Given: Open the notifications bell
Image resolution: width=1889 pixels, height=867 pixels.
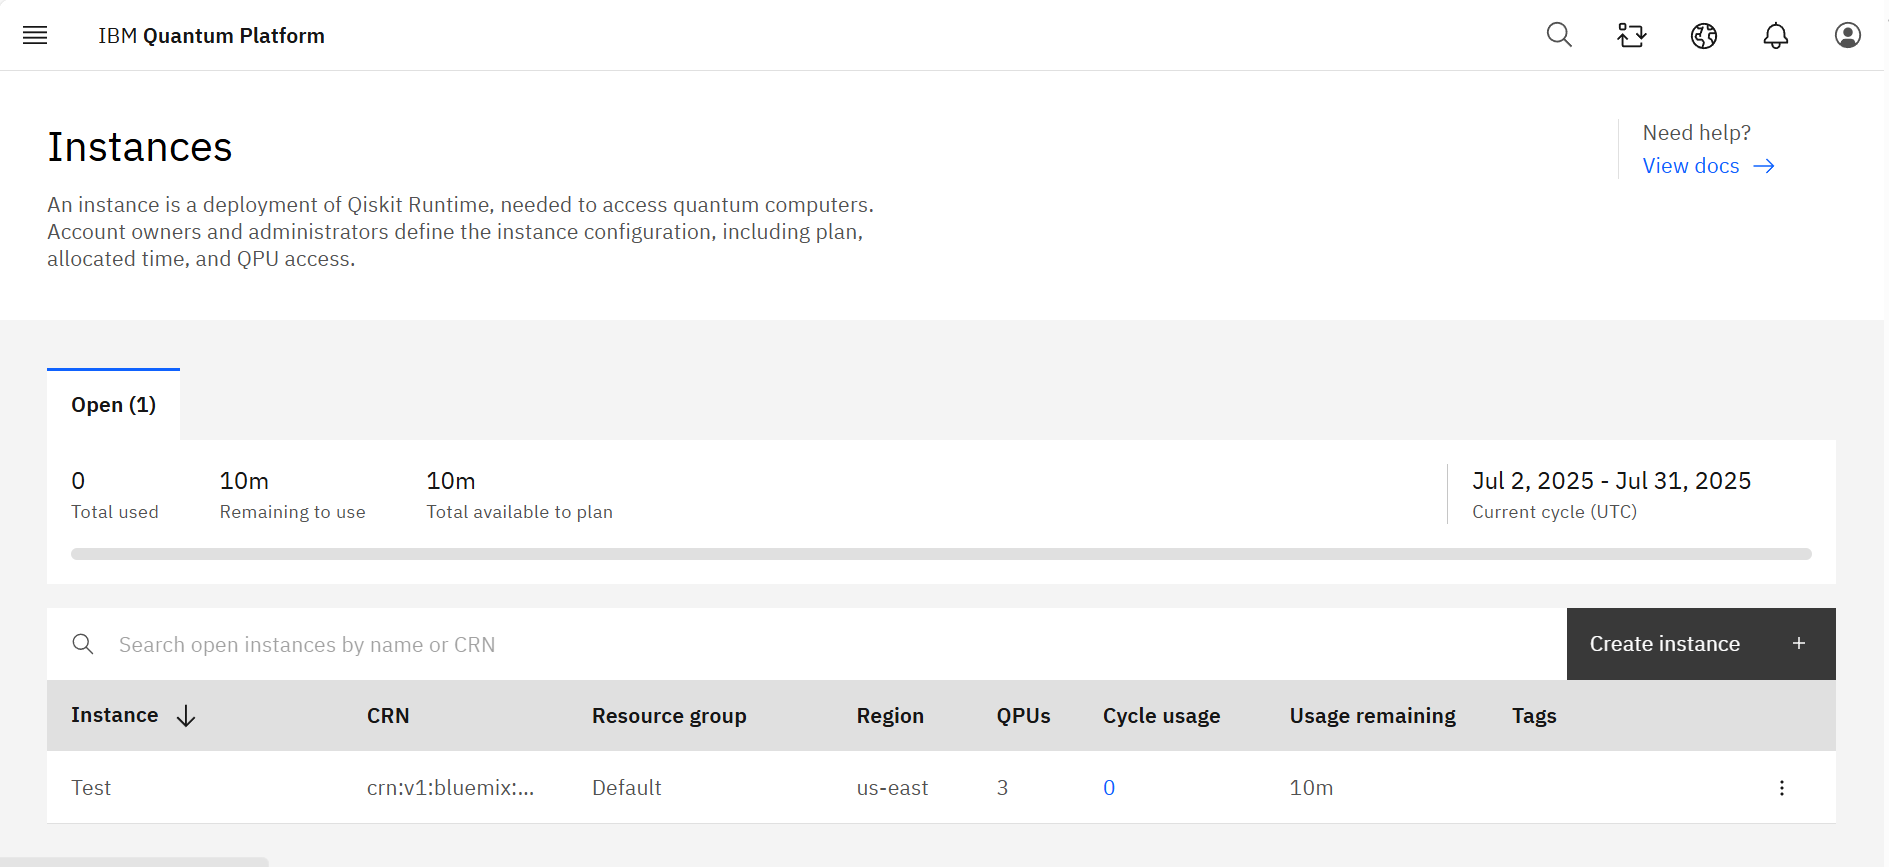Looking at the screenshot, I should [x=1775, y=36].
